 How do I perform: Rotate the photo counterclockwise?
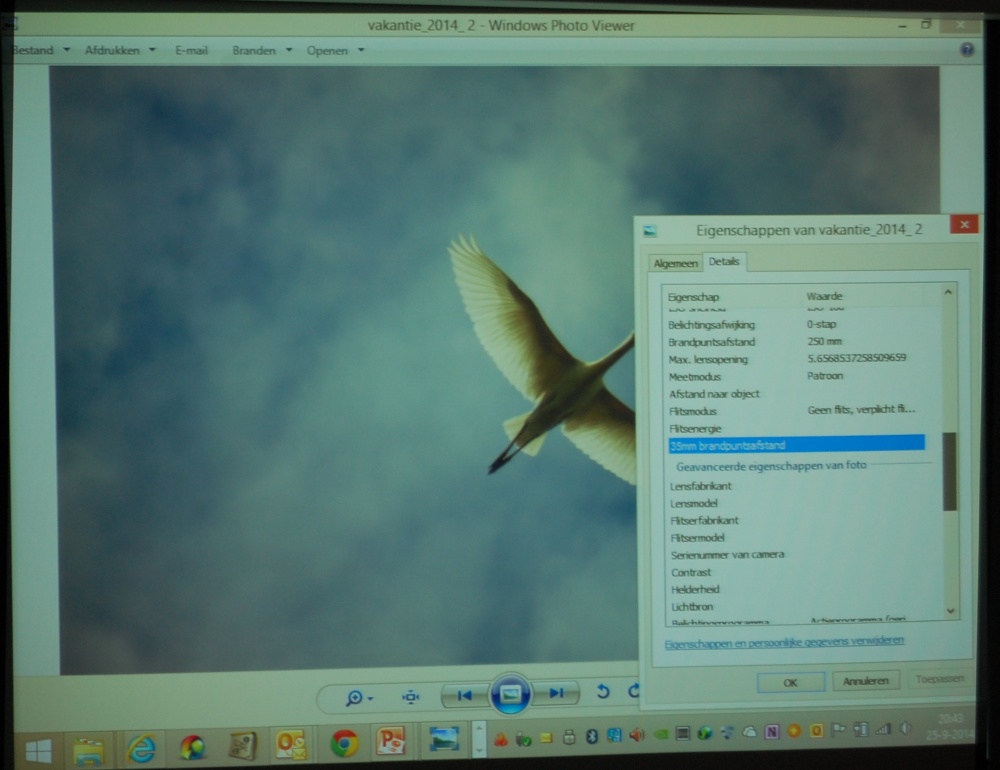coord(603,692)
